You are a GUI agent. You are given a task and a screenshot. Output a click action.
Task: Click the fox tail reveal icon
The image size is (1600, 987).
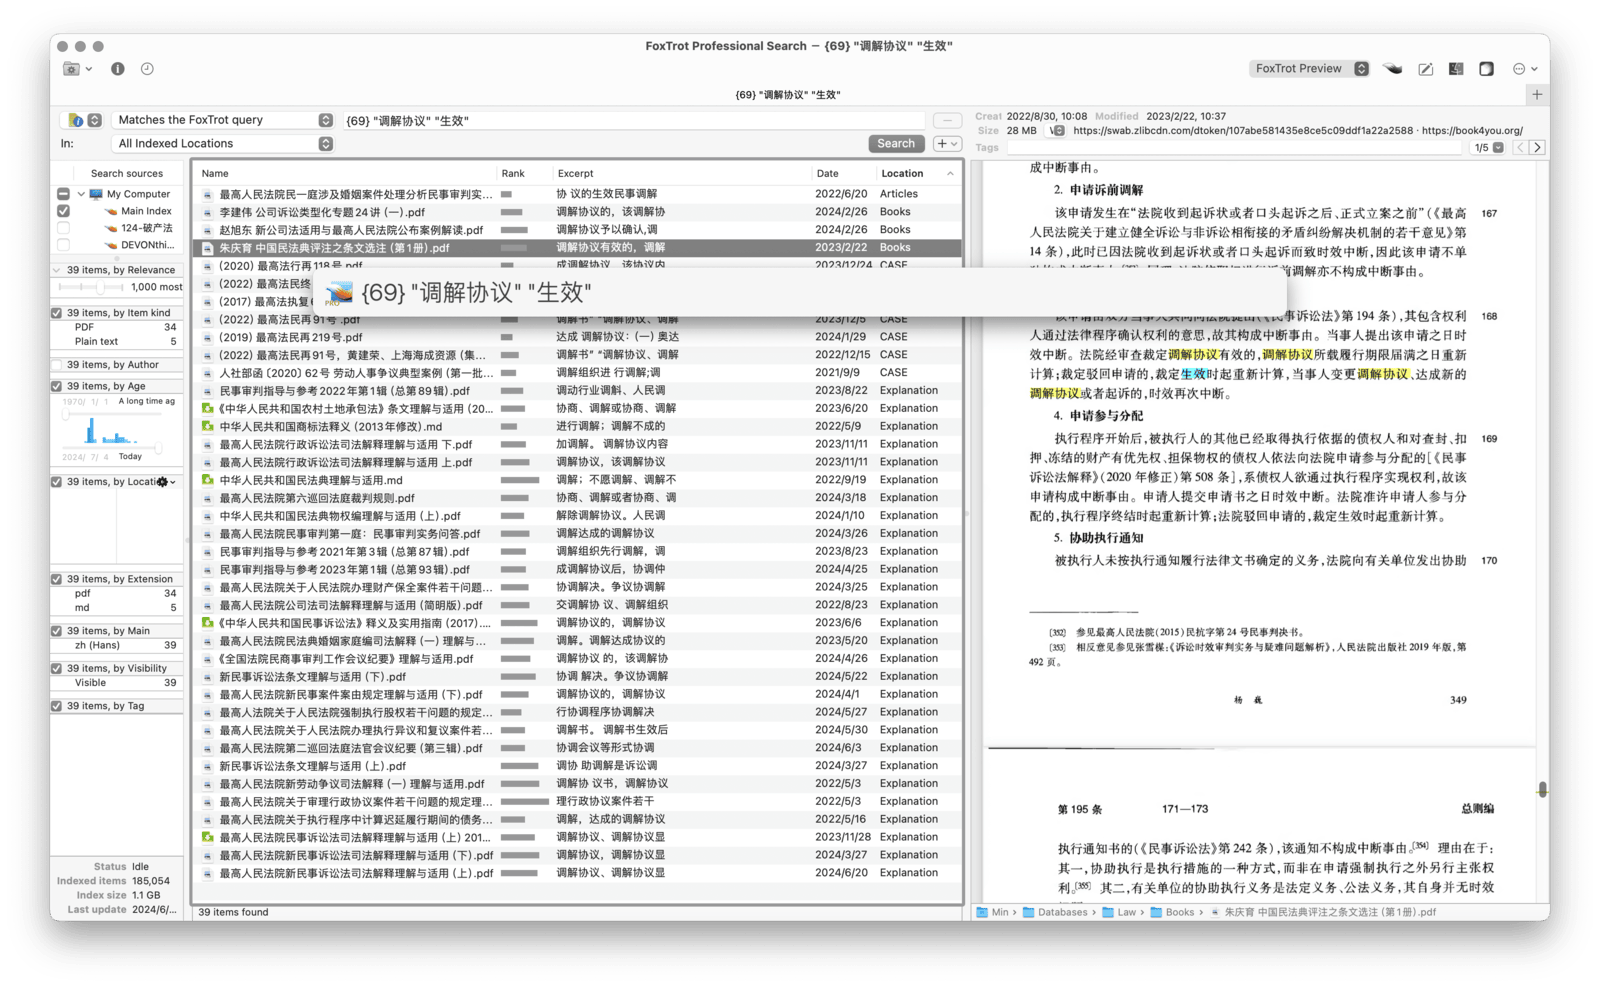coord(1392,69)
